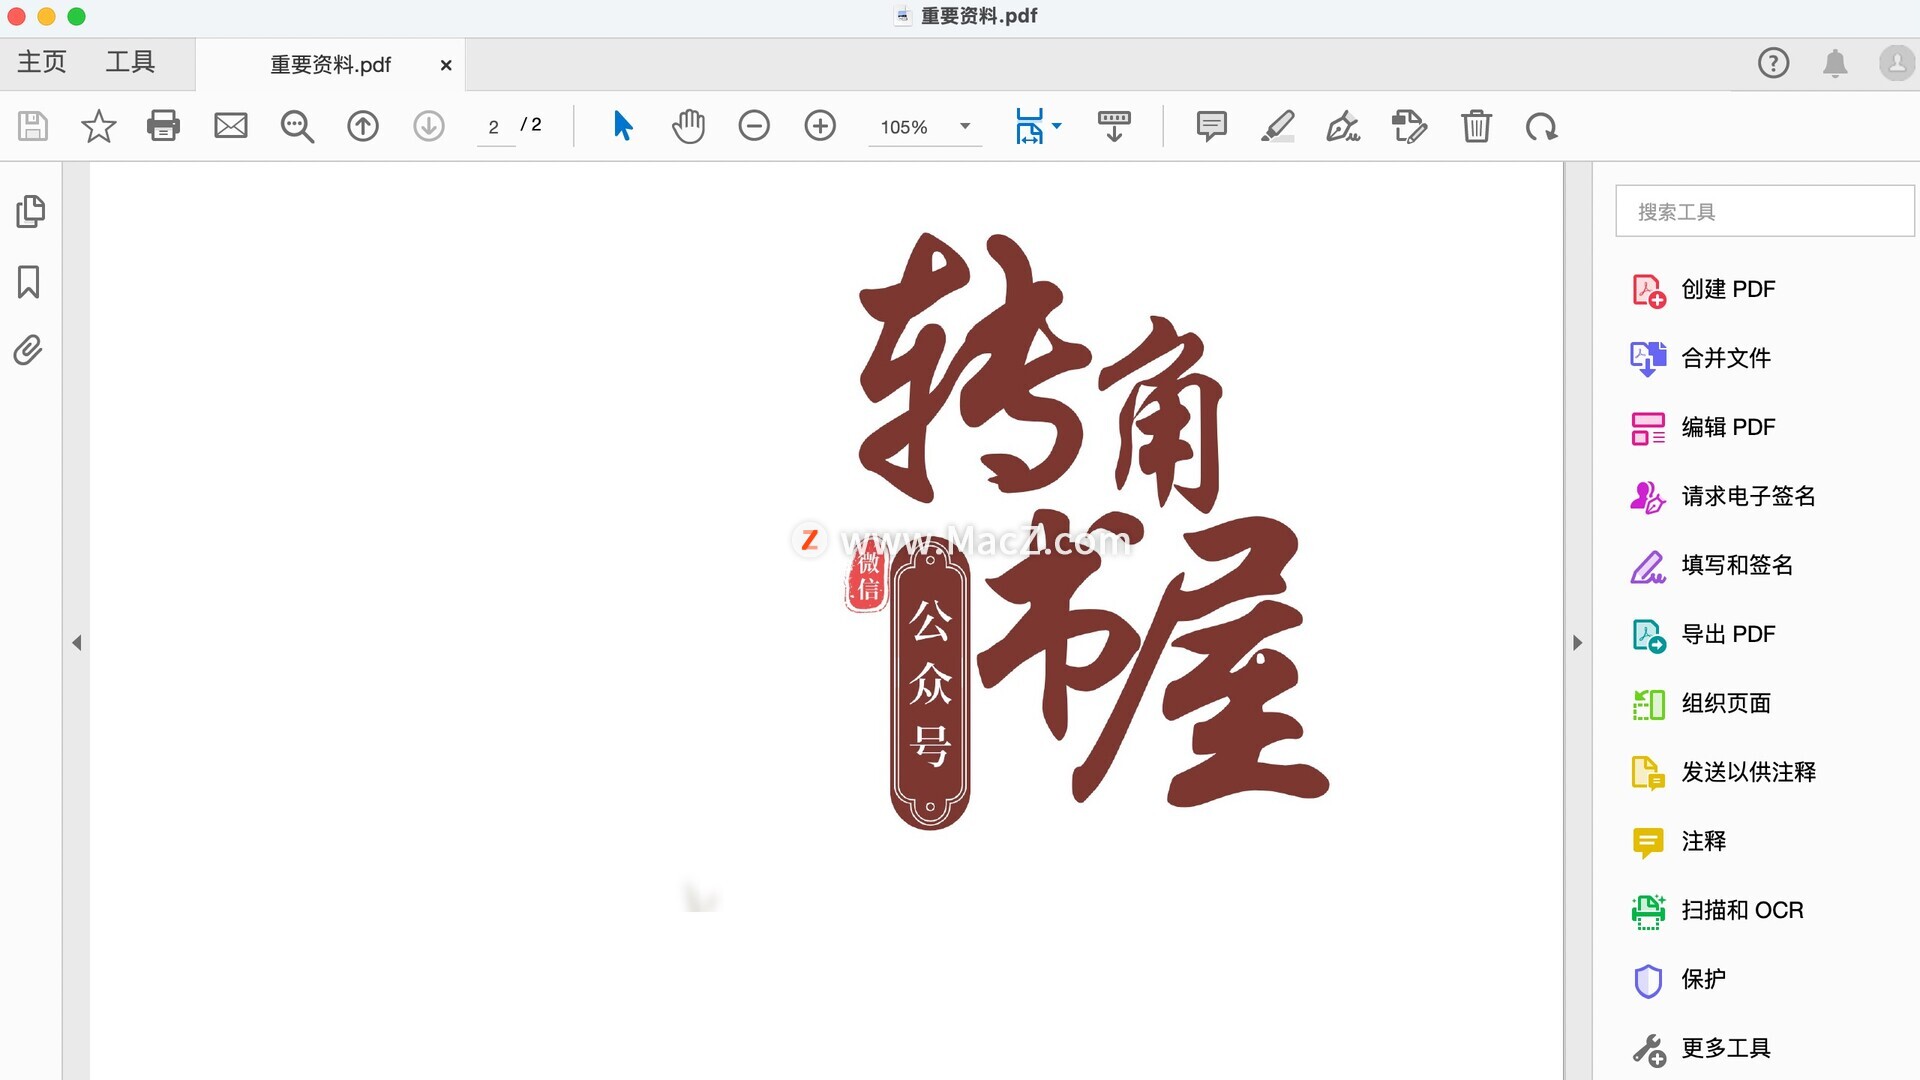
Task: Click the page number field
Action: tap(494, 127)
